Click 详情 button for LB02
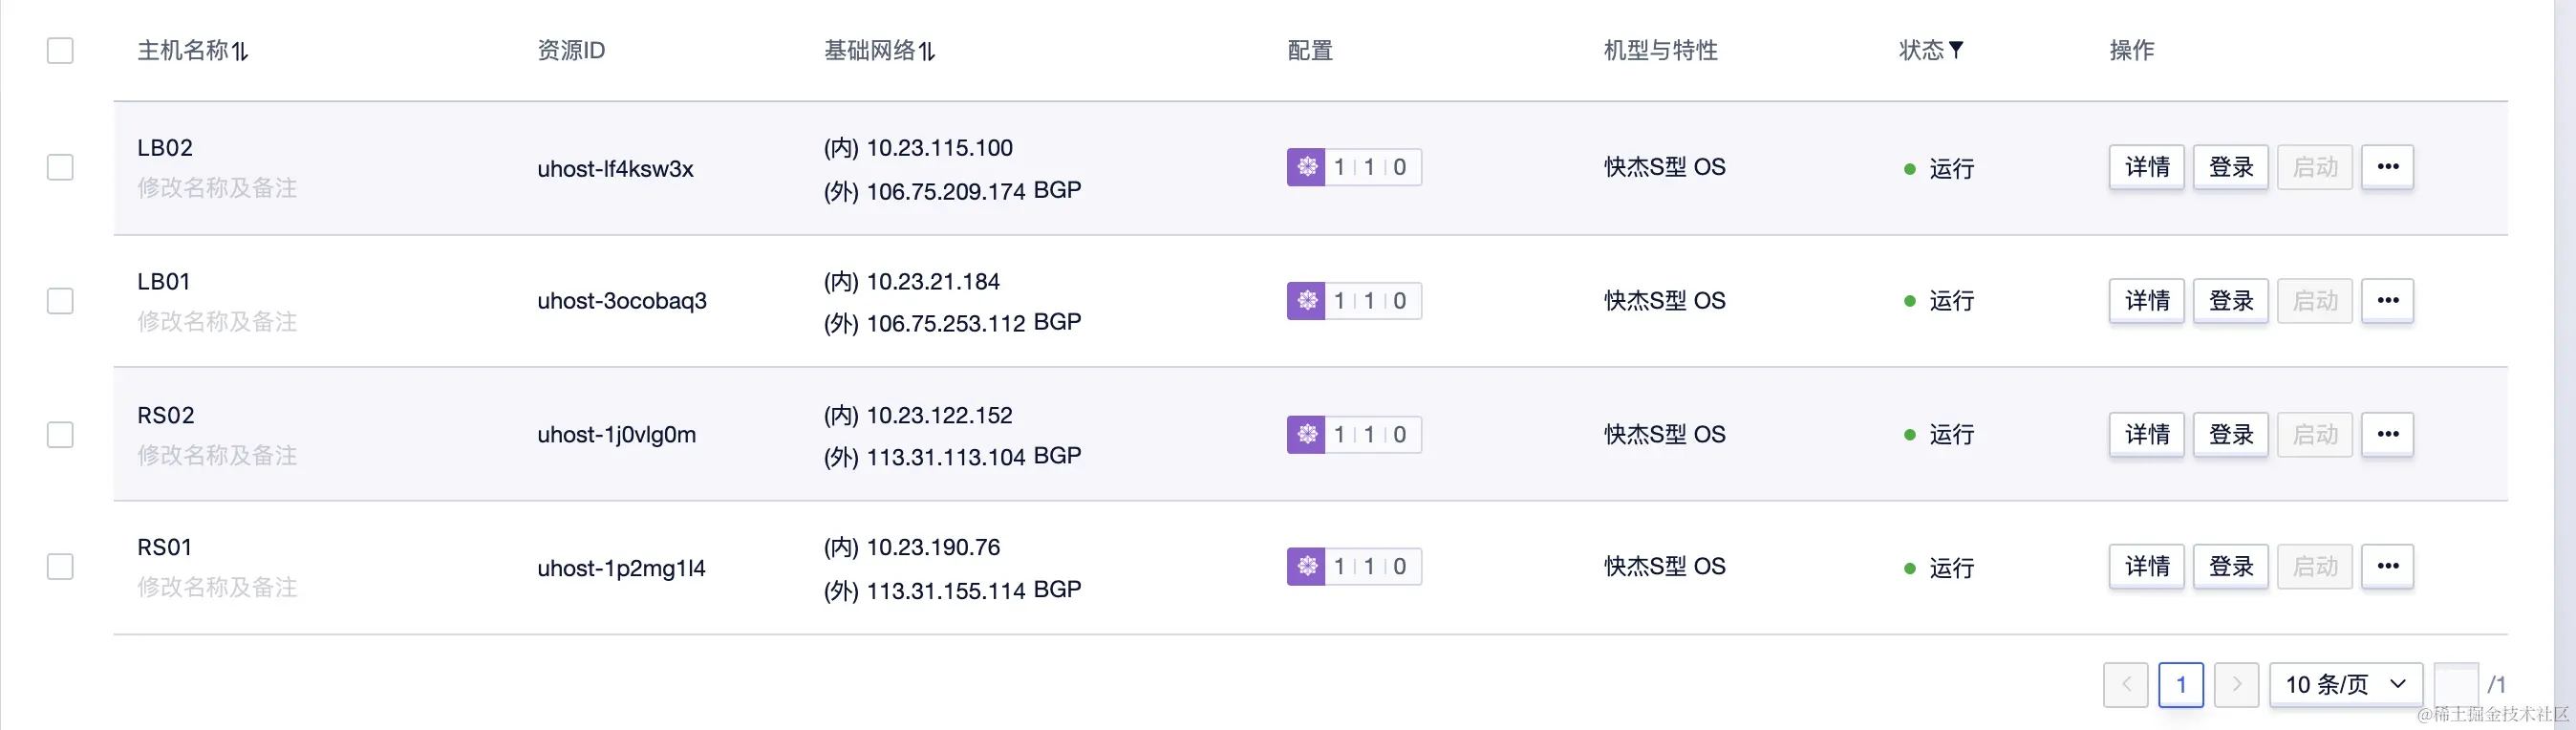 tap(2146, 167)
